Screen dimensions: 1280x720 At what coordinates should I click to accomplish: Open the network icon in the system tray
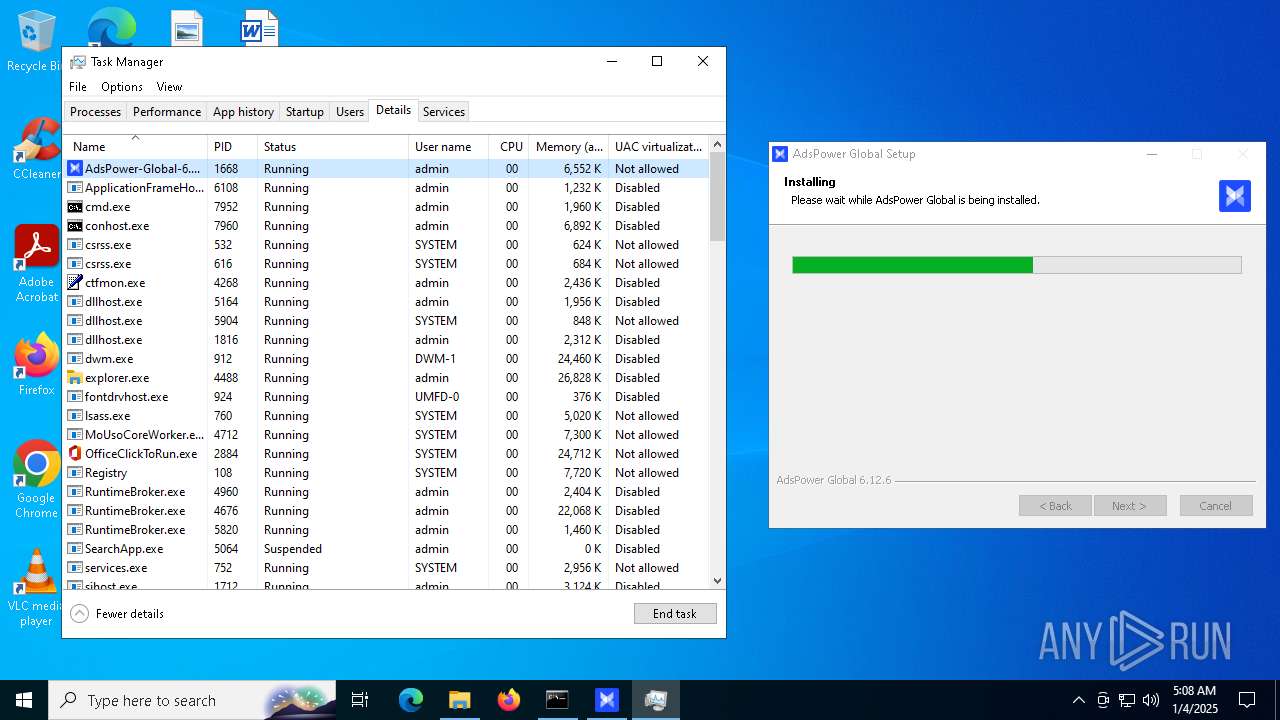click(1127, 700)
